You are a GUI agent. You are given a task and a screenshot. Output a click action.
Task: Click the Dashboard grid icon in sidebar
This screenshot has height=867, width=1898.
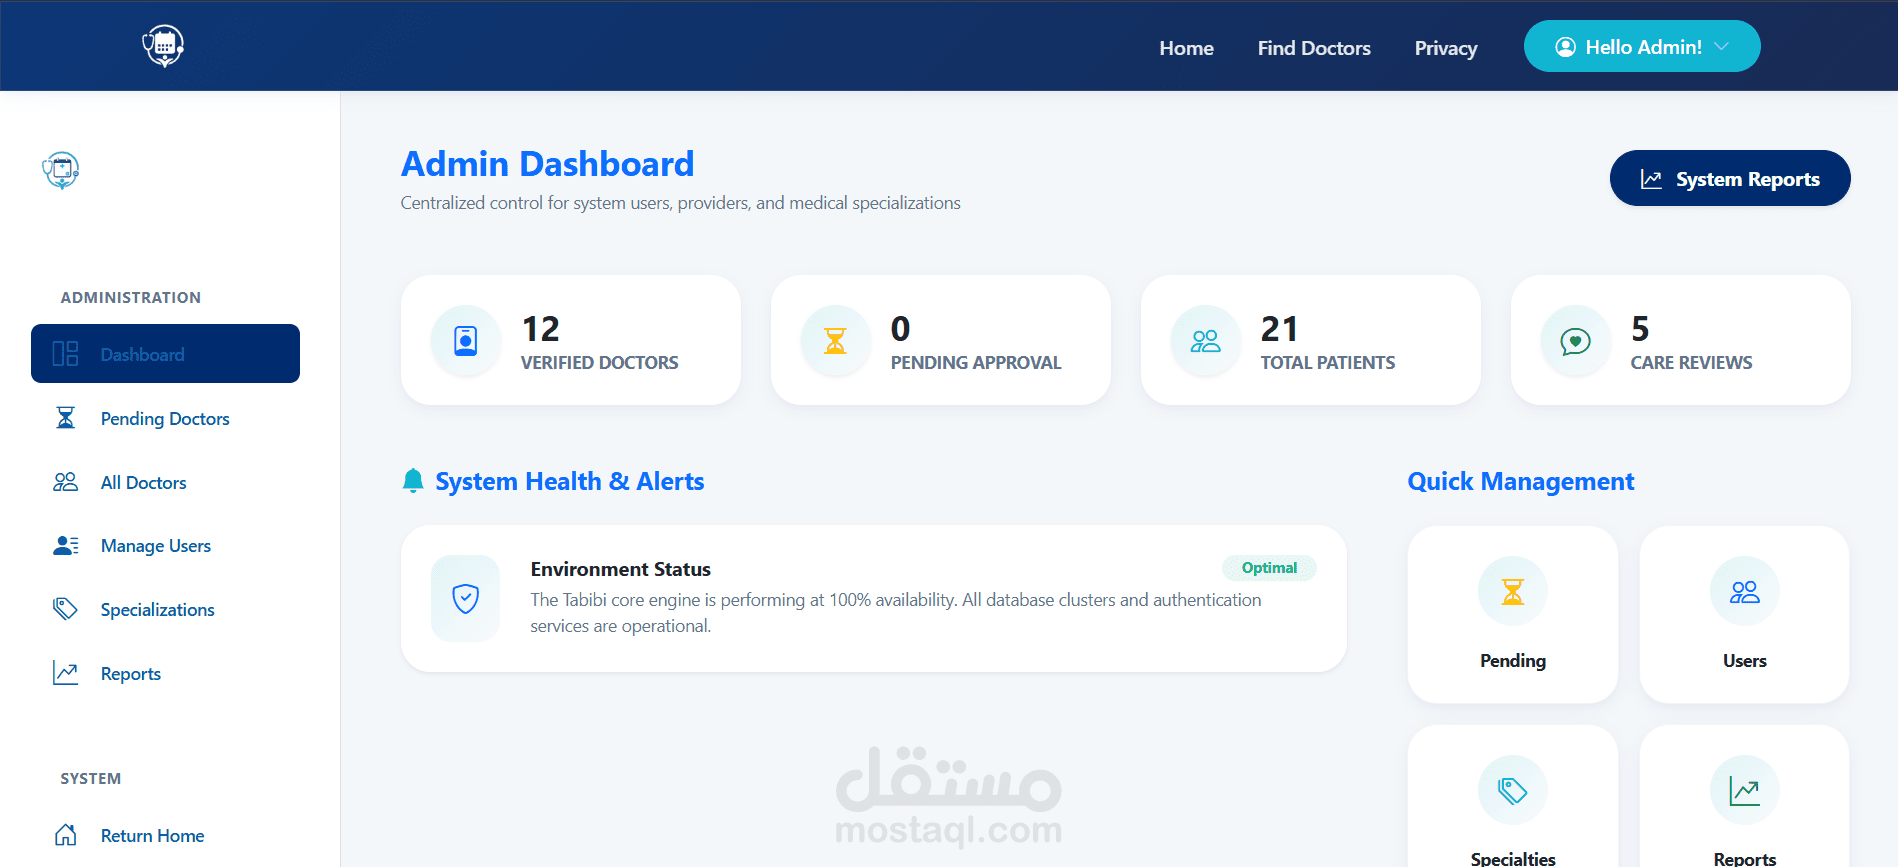click(x=65, y=354)
